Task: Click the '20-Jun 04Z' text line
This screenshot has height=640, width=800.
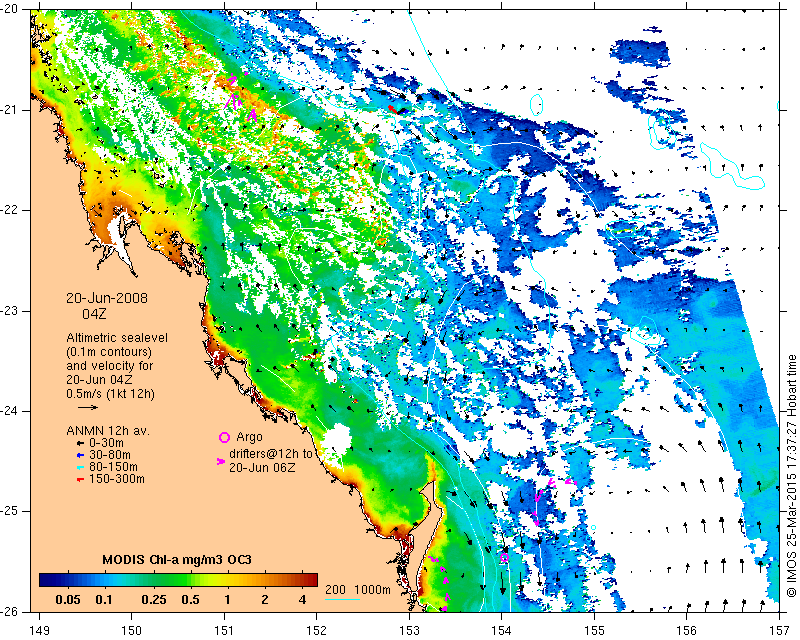Action: pos(101,379)
